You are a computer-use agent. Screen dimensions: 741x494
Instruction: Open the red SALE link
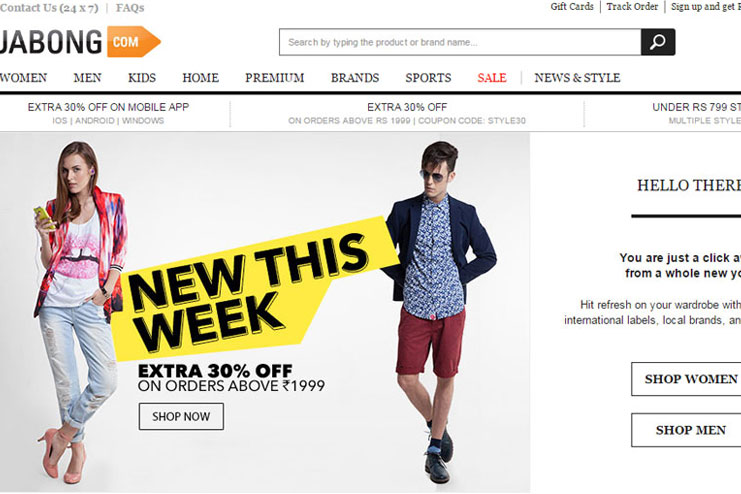[491, 78]
